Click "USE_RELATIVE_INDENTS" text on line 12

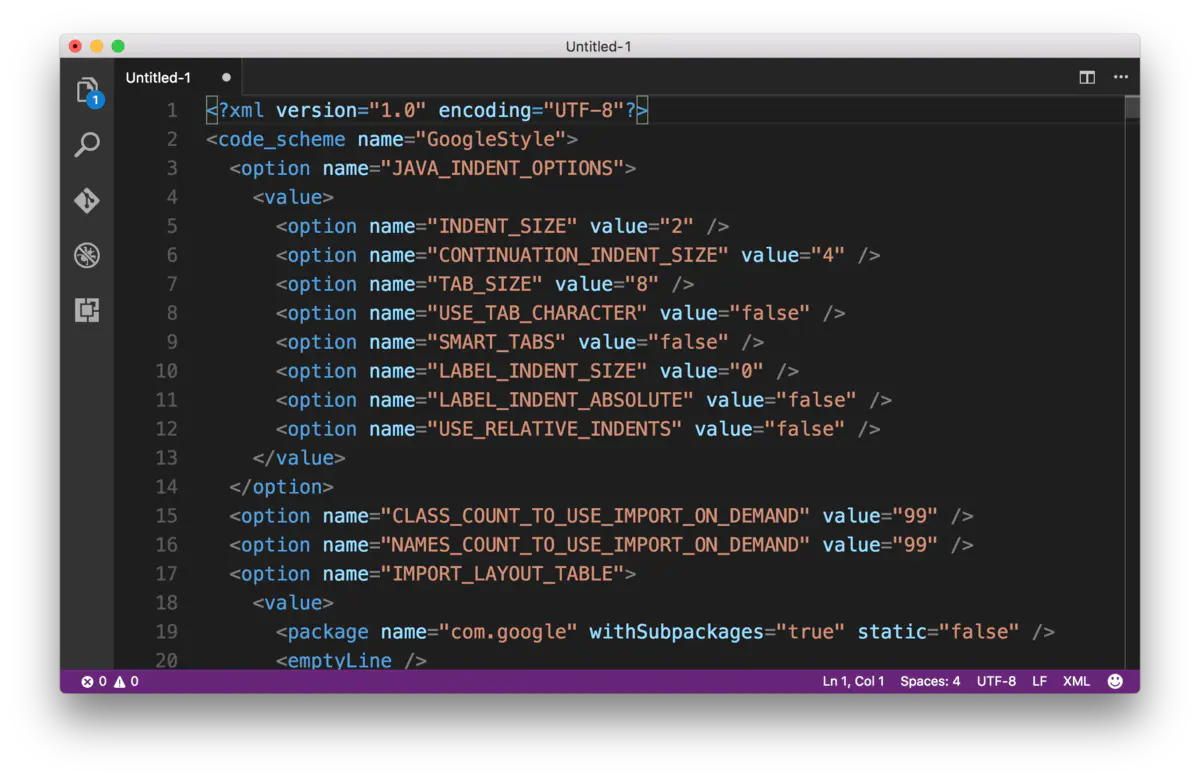click(x=555, y=430)
